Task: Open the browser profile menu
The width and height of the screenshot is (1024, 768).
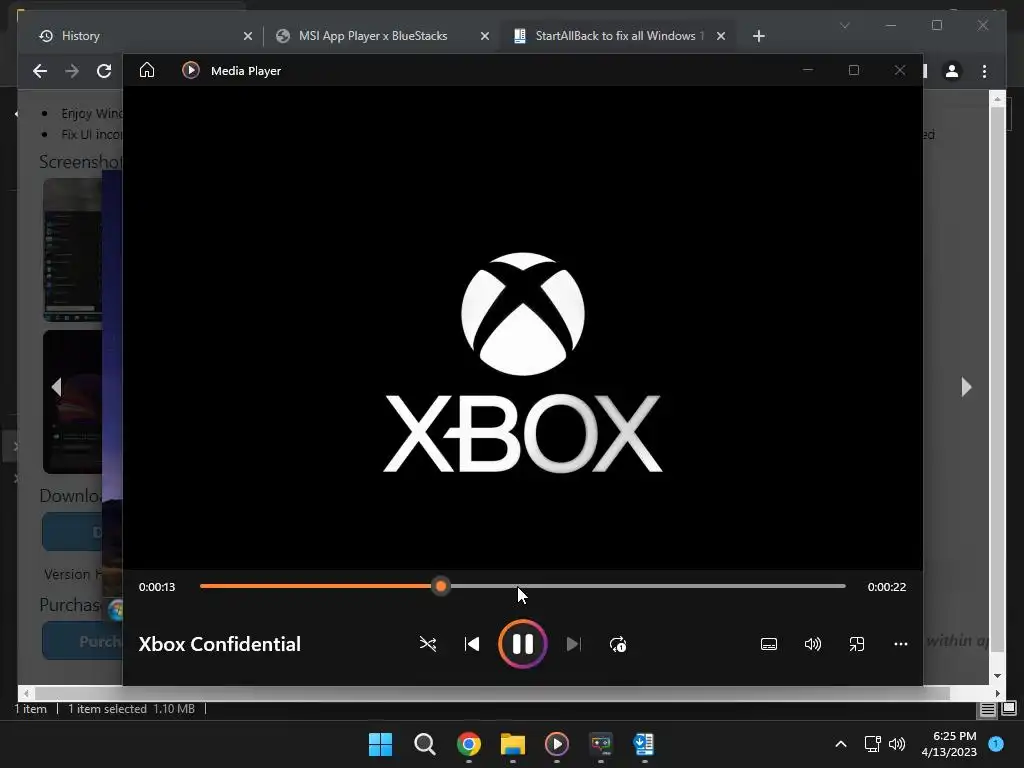Action: 952,71
